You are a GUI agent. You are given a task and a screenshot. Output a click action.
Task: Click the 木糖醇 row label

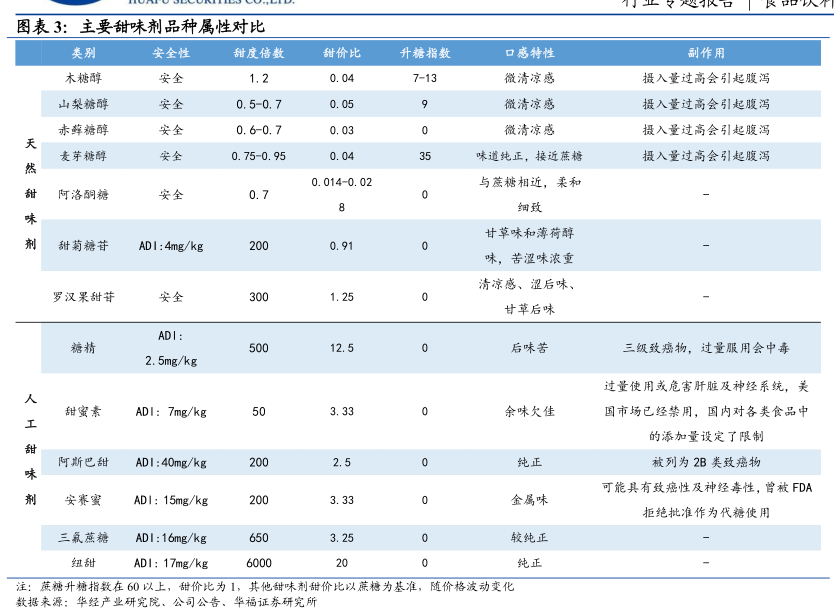[x=84, y=78]
